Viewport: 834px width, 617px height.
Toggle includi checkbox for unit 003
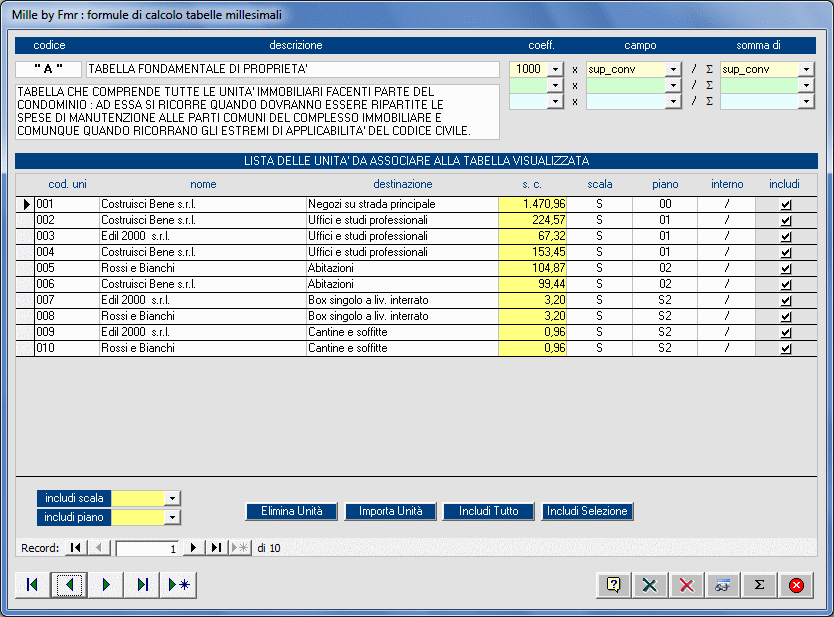[x=786, y=237]
